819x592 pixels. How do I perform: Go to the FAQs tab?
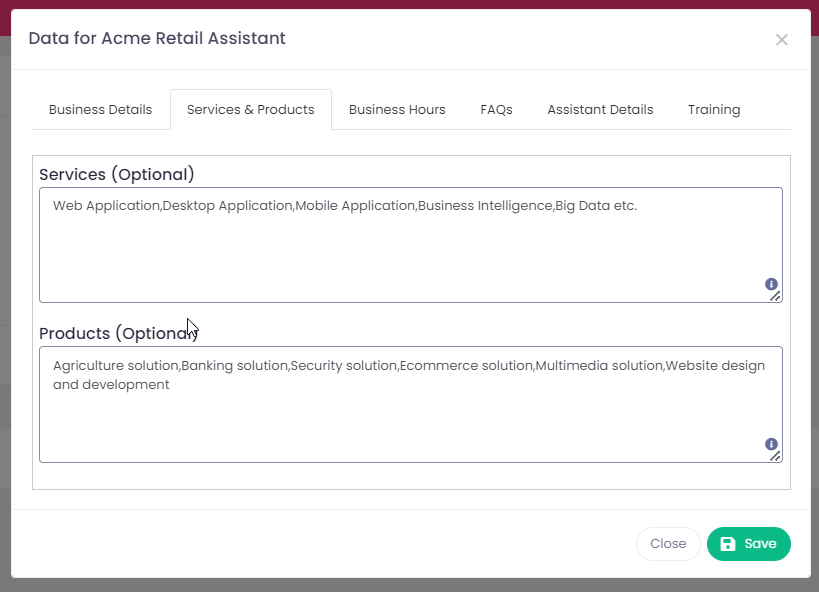coord(496,110)
